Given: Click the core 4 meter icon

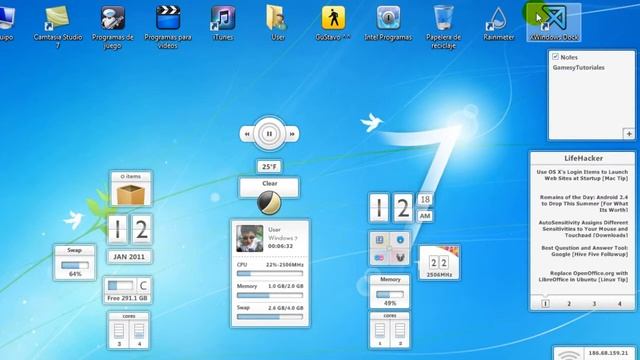Looking at the screenshot, I should pos(139,331).
